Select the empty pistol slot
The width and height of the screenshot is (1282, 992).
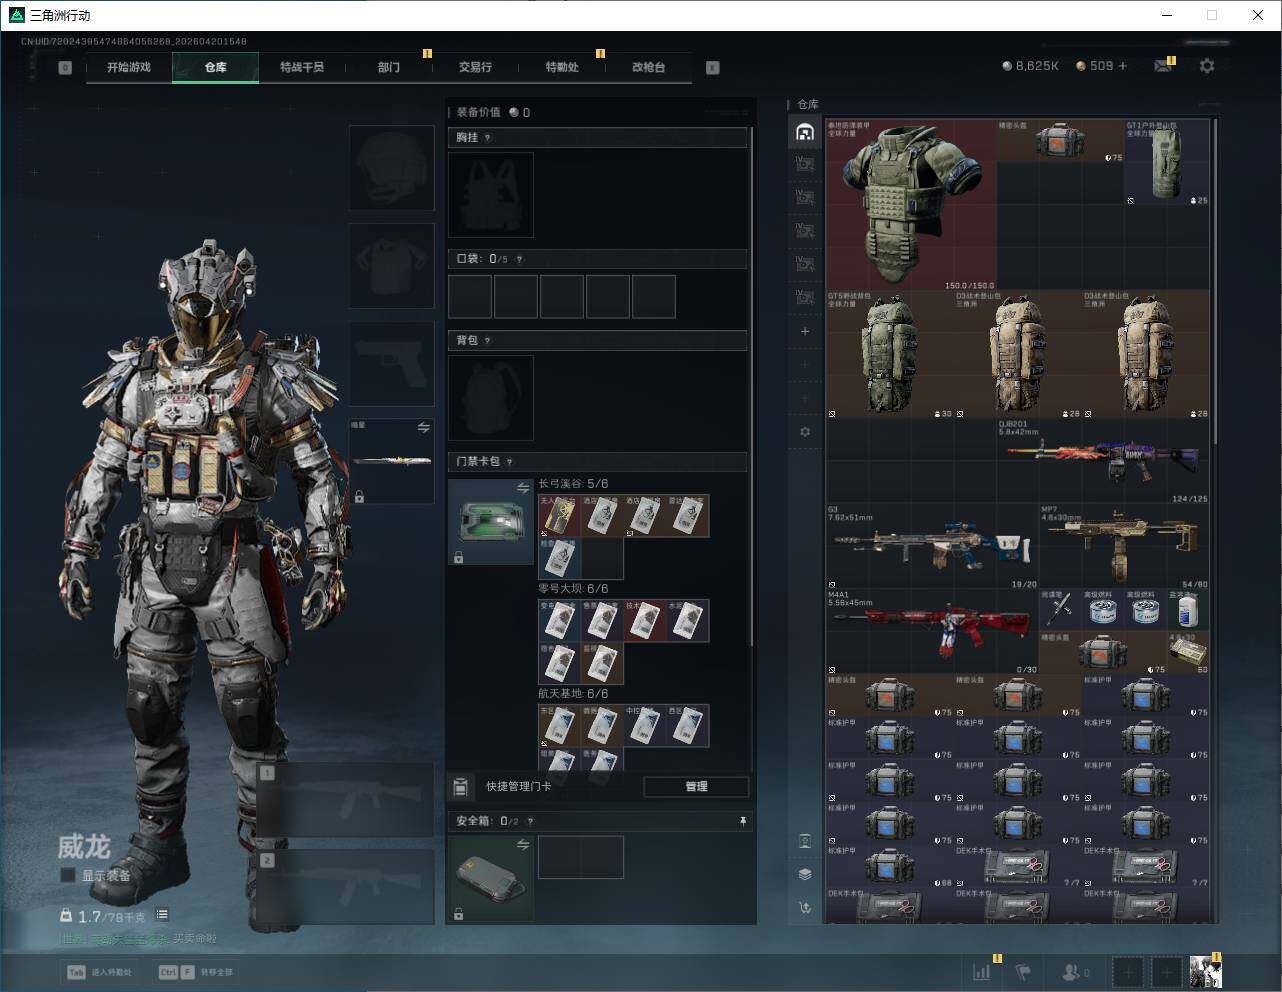tap(391, 363)
